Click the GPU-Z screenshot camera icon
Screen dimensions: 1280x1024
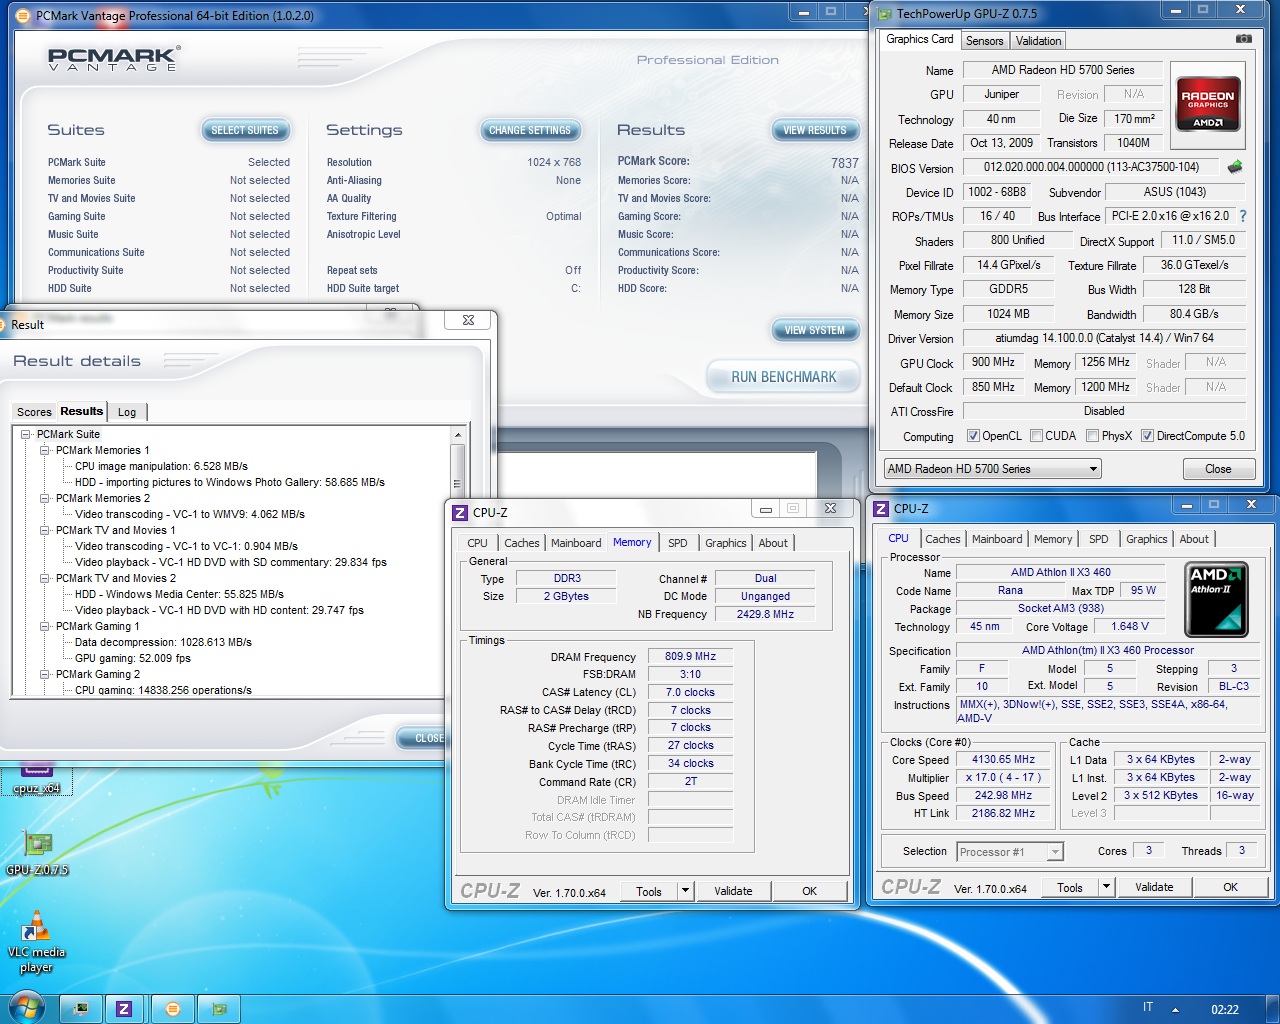1243,39
